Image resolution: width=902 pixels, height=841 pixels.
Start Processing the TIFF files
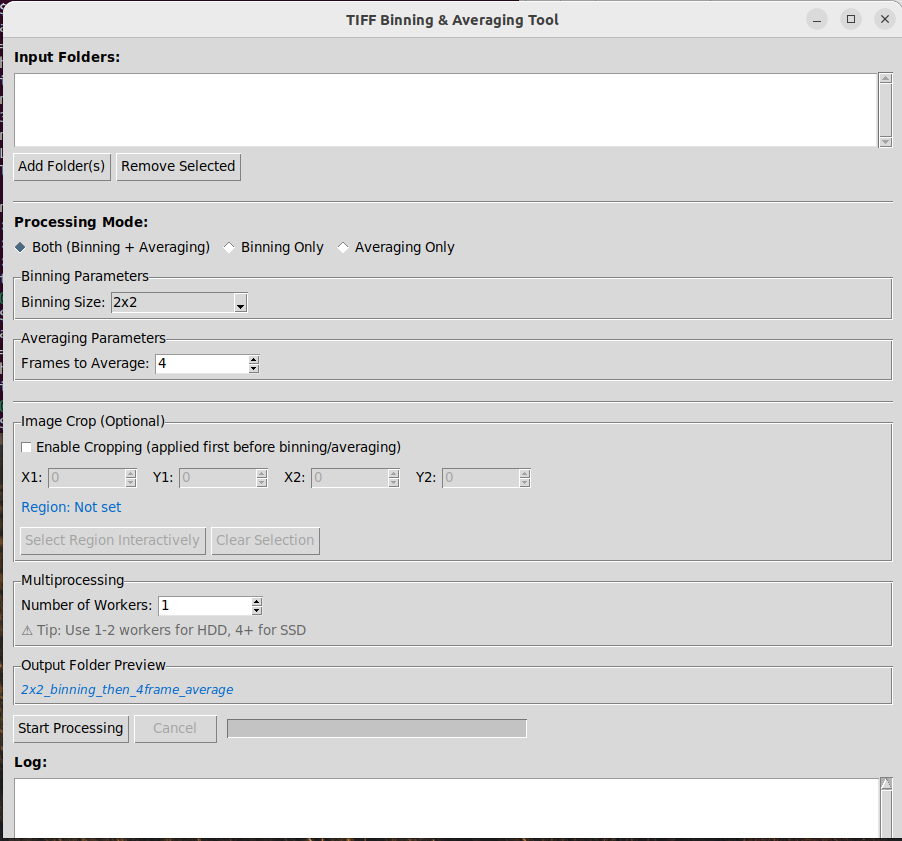[x=70, y=728]
